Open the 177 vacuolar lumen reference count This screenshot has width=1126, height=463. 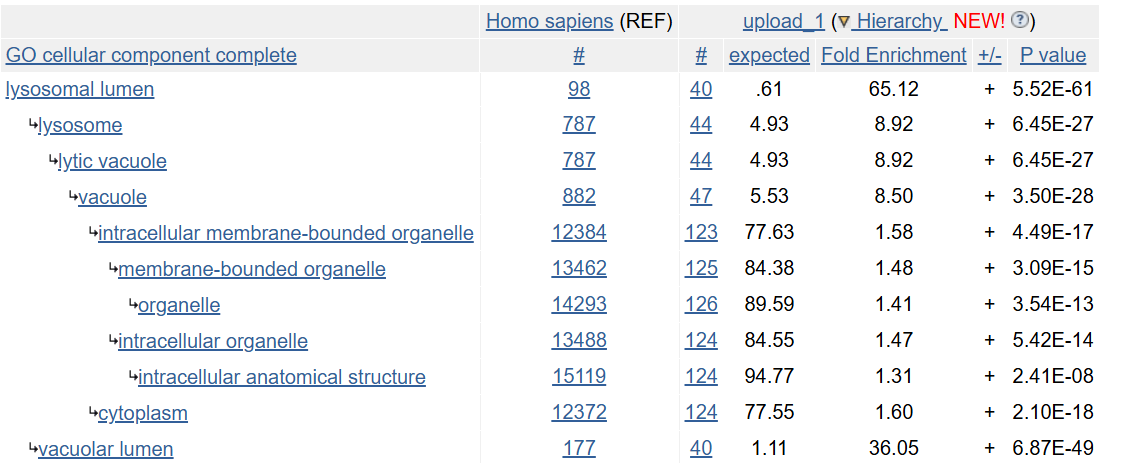(x=579, y=449)
